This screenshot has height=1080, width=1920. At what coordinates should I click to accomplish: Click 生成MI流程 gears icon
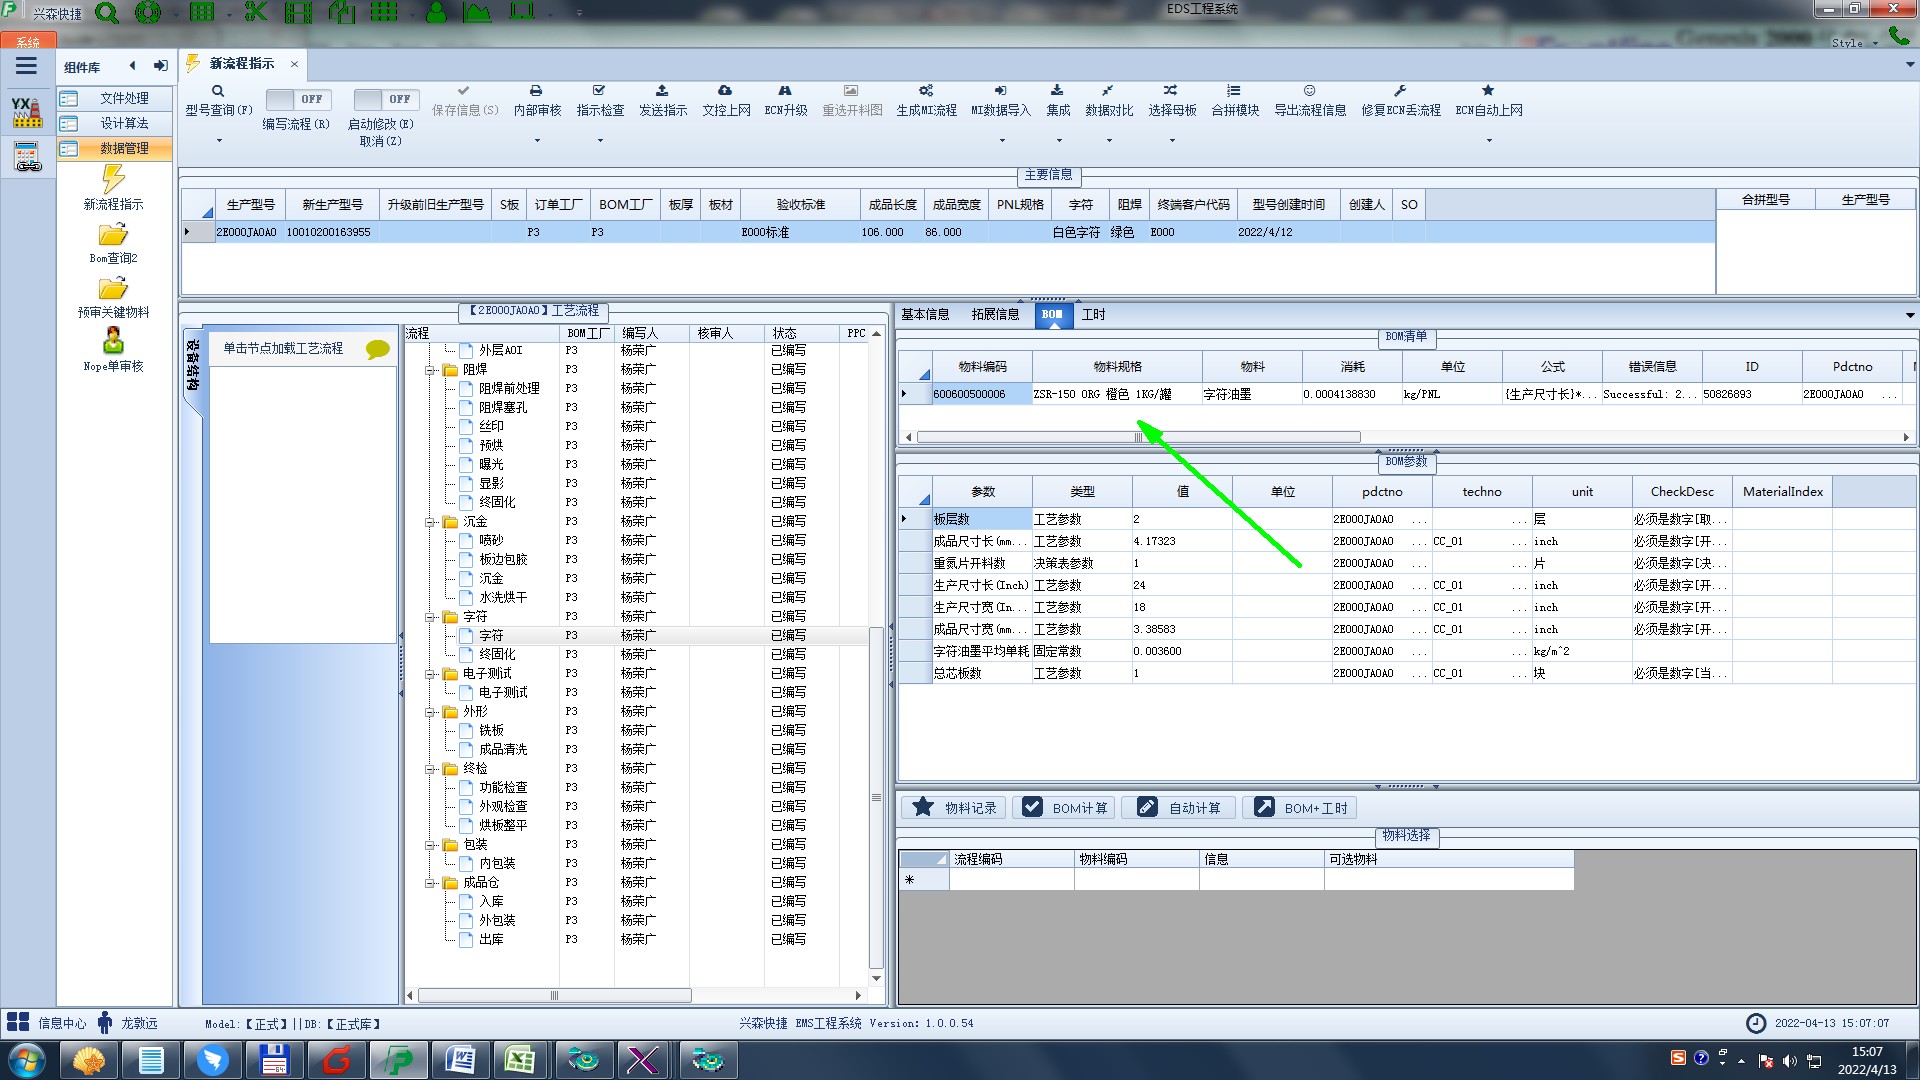tap(926, 91)
